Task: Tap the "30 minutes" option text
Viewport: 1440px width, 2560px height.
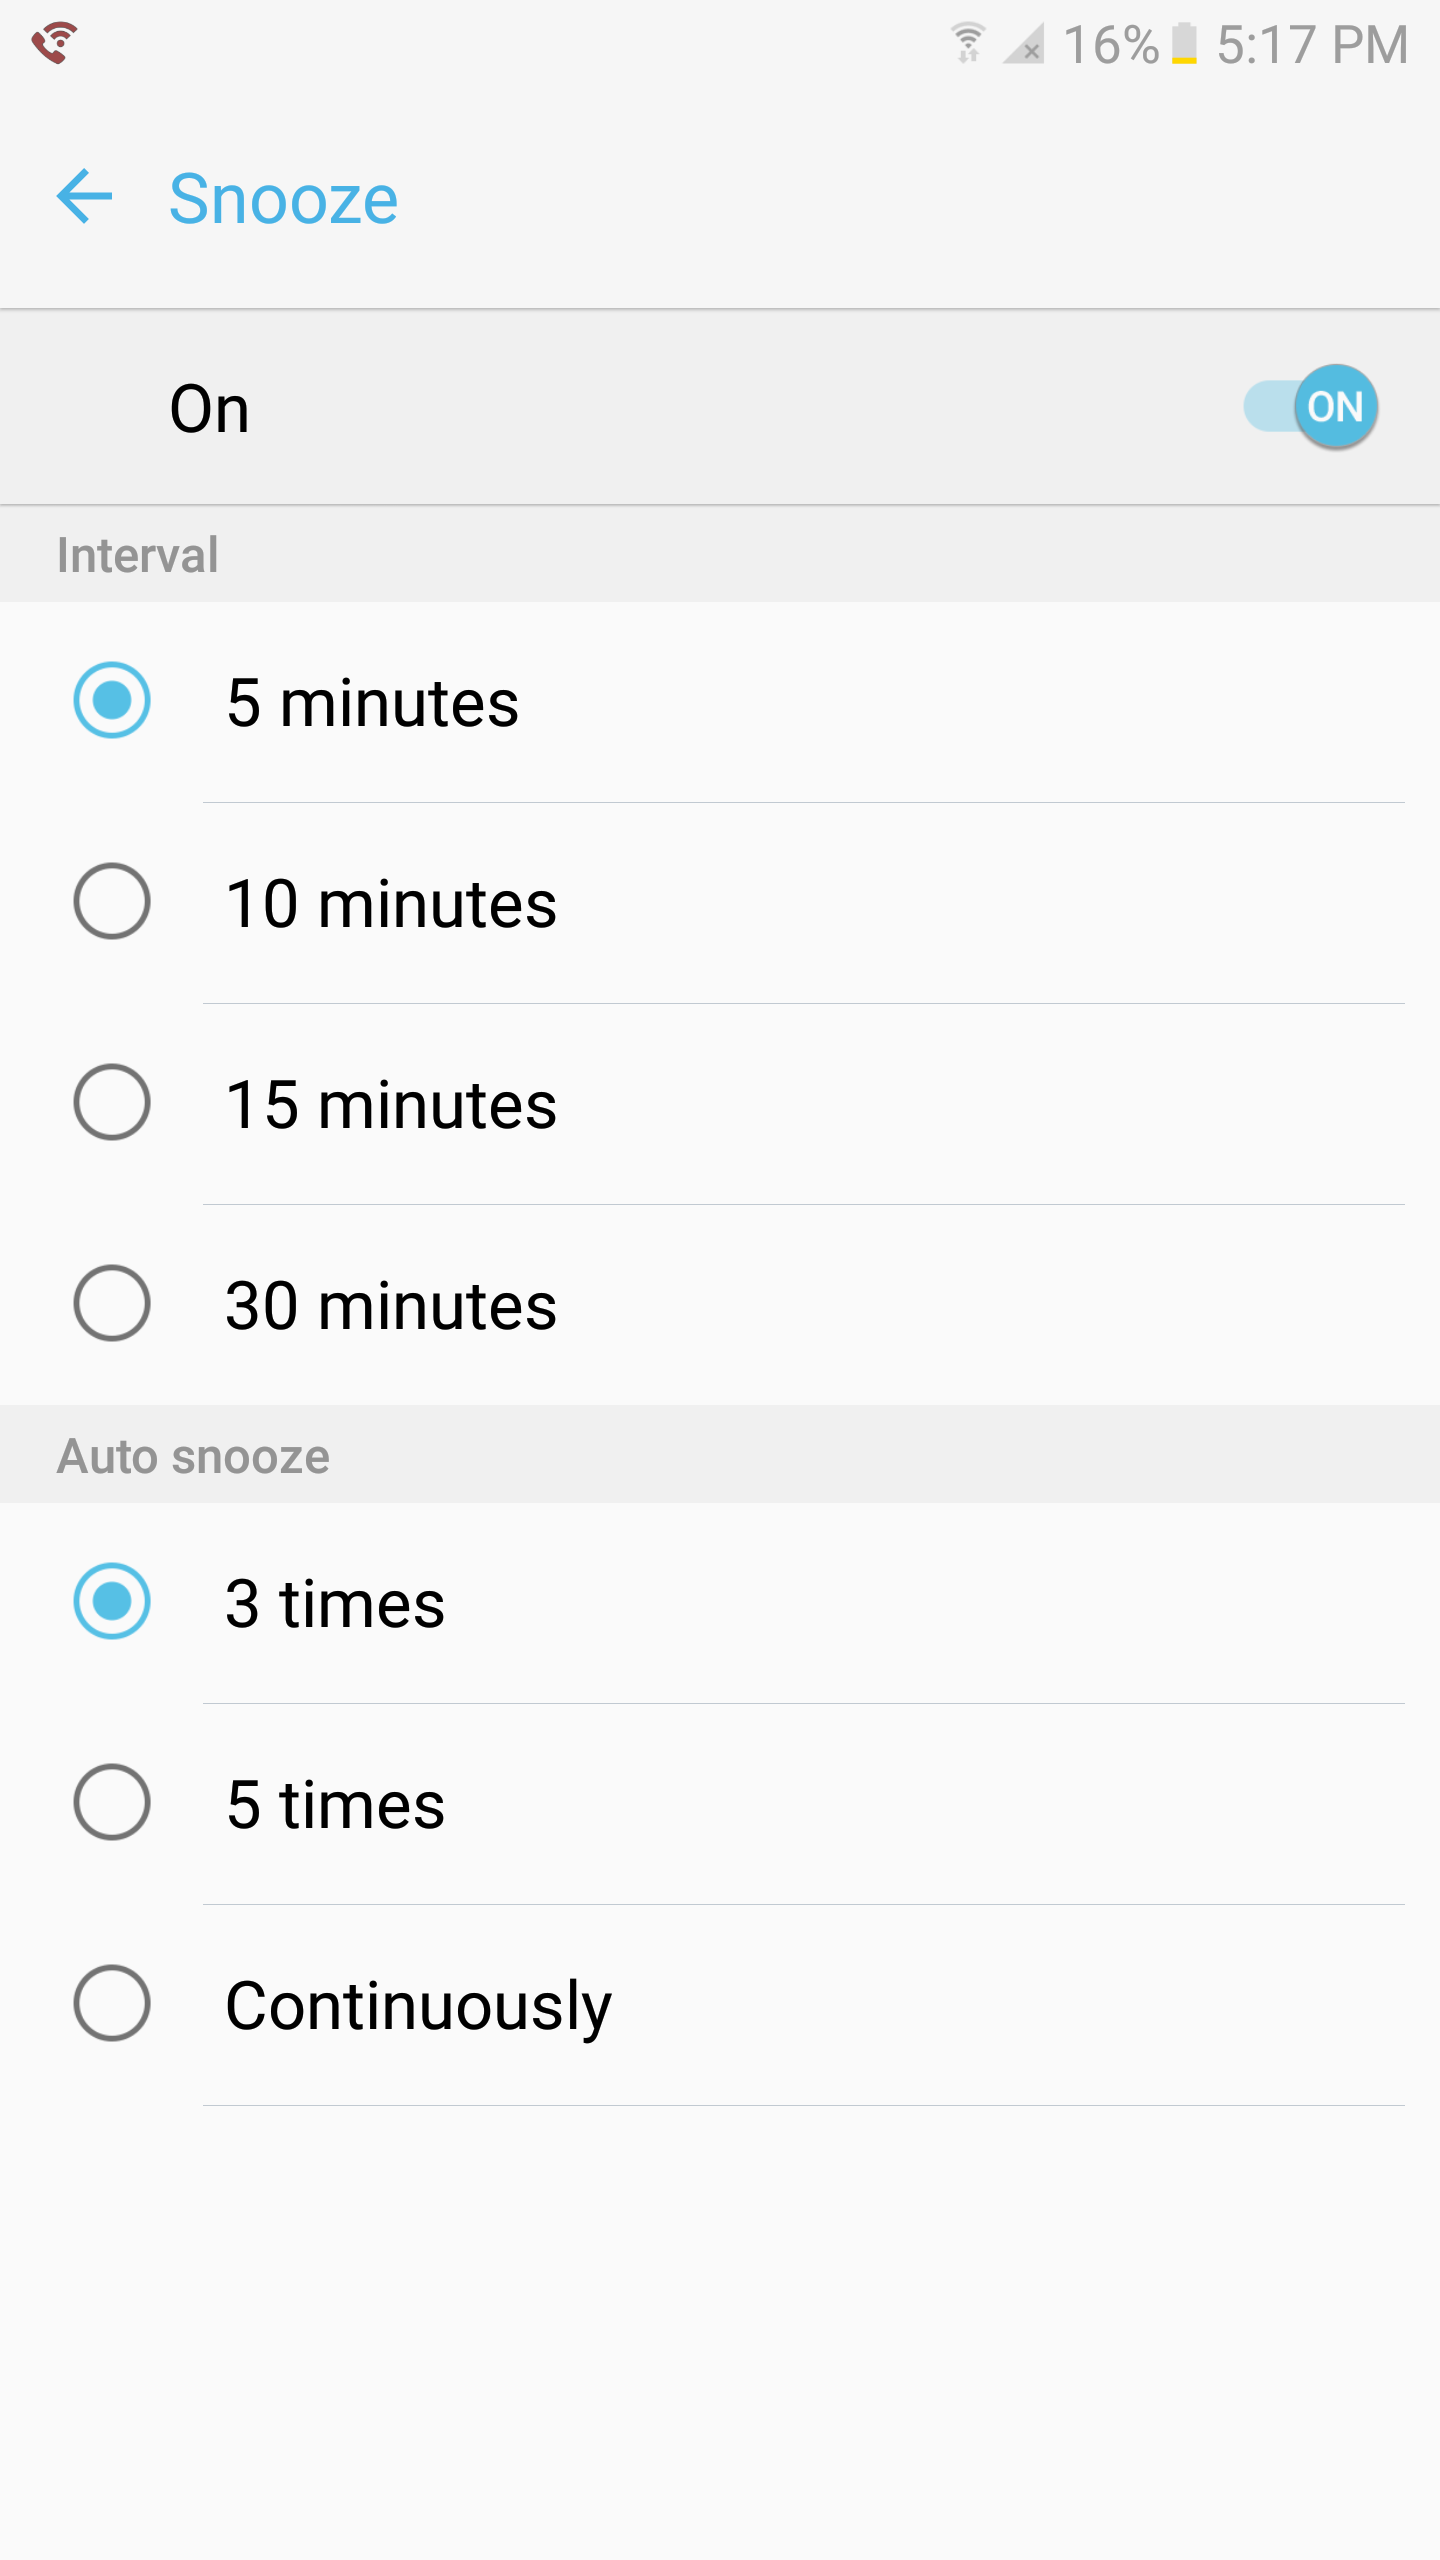Action: click(391, 1306)
